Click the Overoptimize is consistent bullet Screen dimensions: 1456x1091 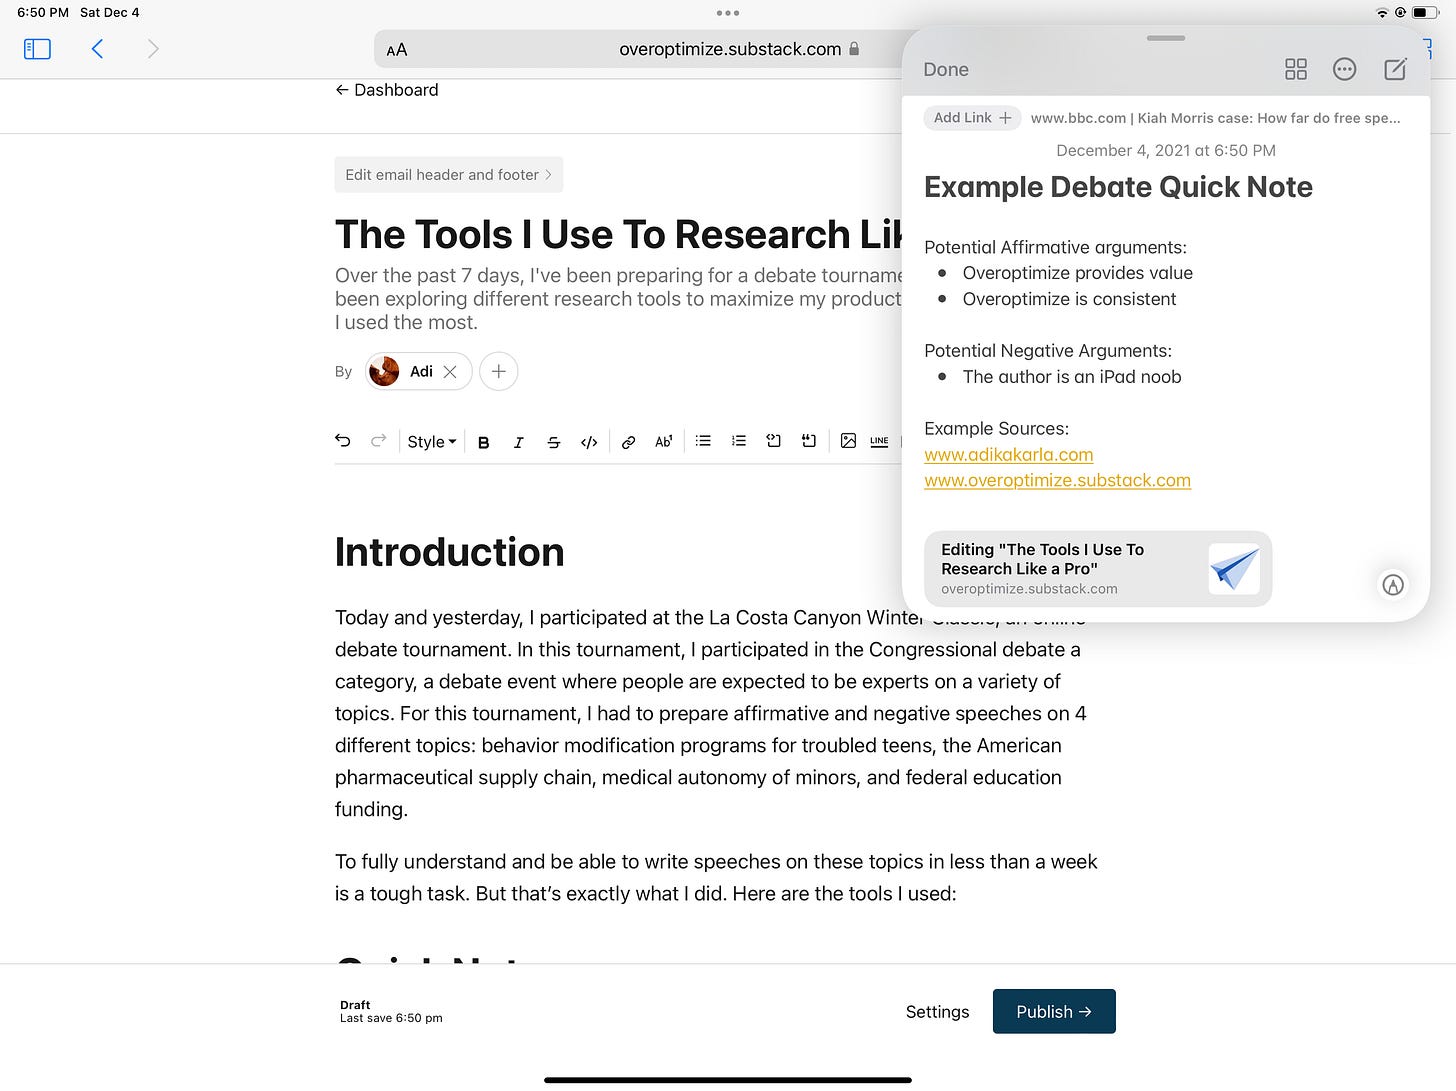coord(1069,299)
